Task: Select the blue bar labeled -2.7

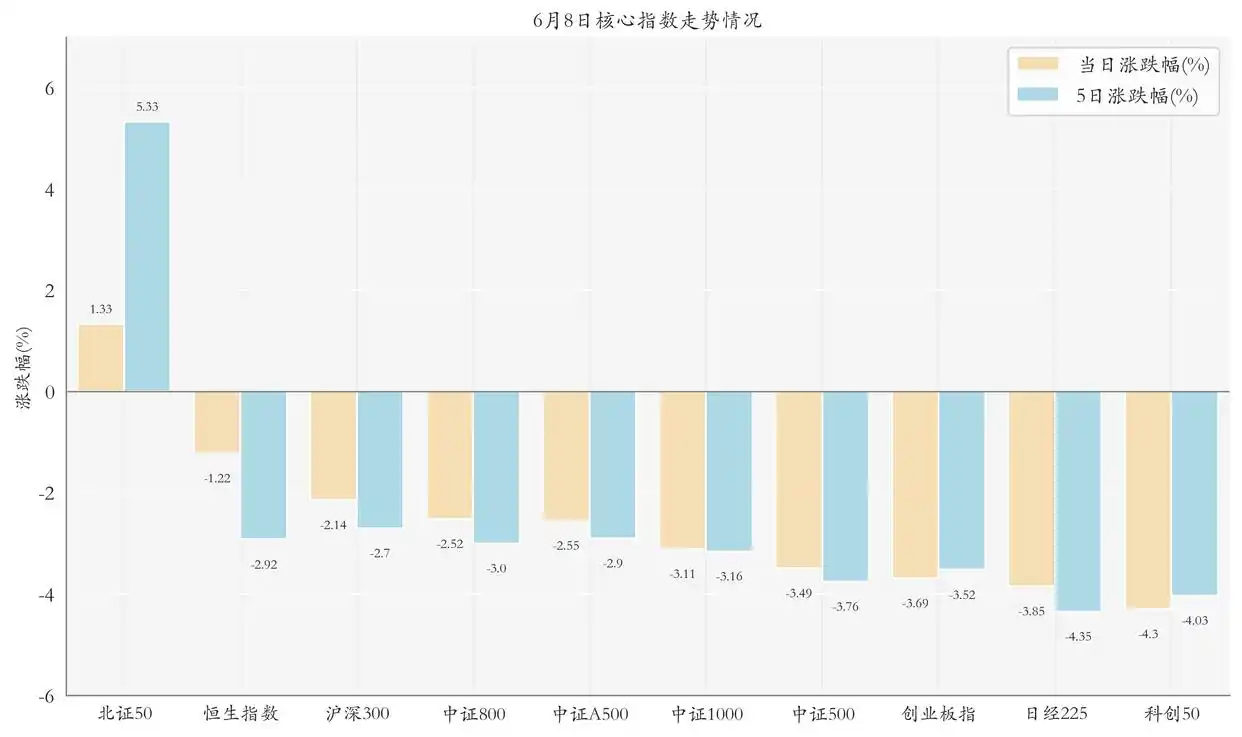Action: click(x=380, y=459)
